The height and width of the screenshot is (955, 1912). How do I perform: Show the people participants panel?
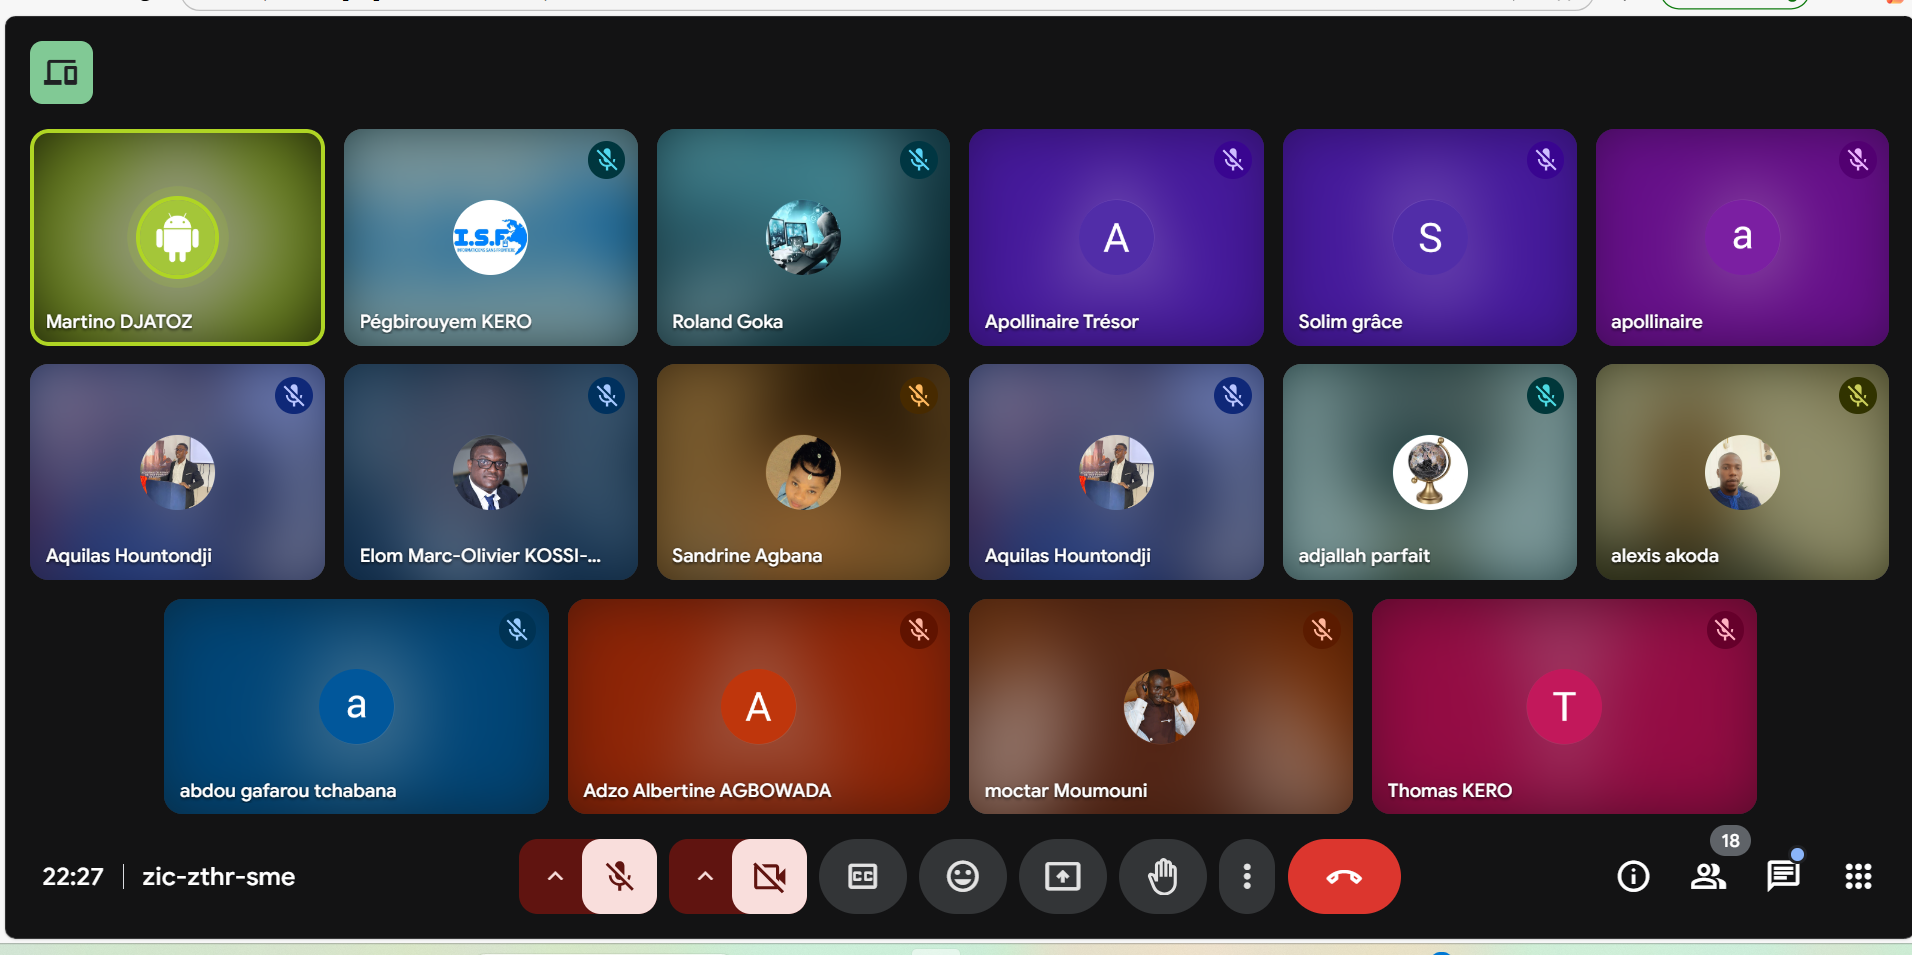(1707, 877)
